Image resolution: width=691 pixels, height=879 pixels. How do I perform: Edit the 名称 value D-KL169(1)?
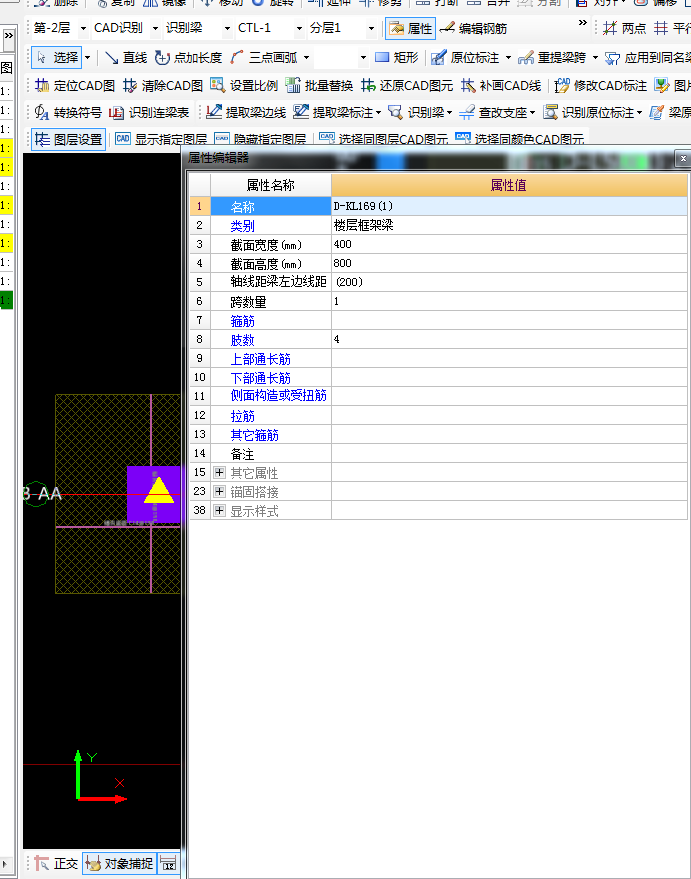(509, 206)
